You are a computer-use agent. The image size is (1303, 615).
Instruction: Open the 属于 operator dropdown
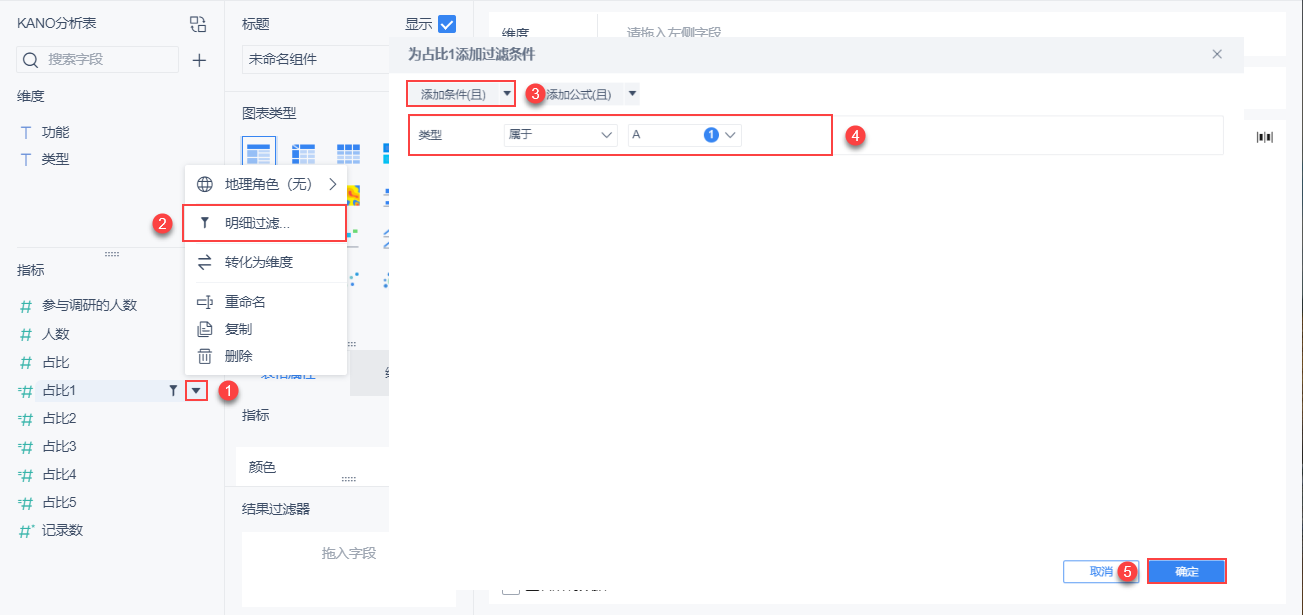pos(559,136)
